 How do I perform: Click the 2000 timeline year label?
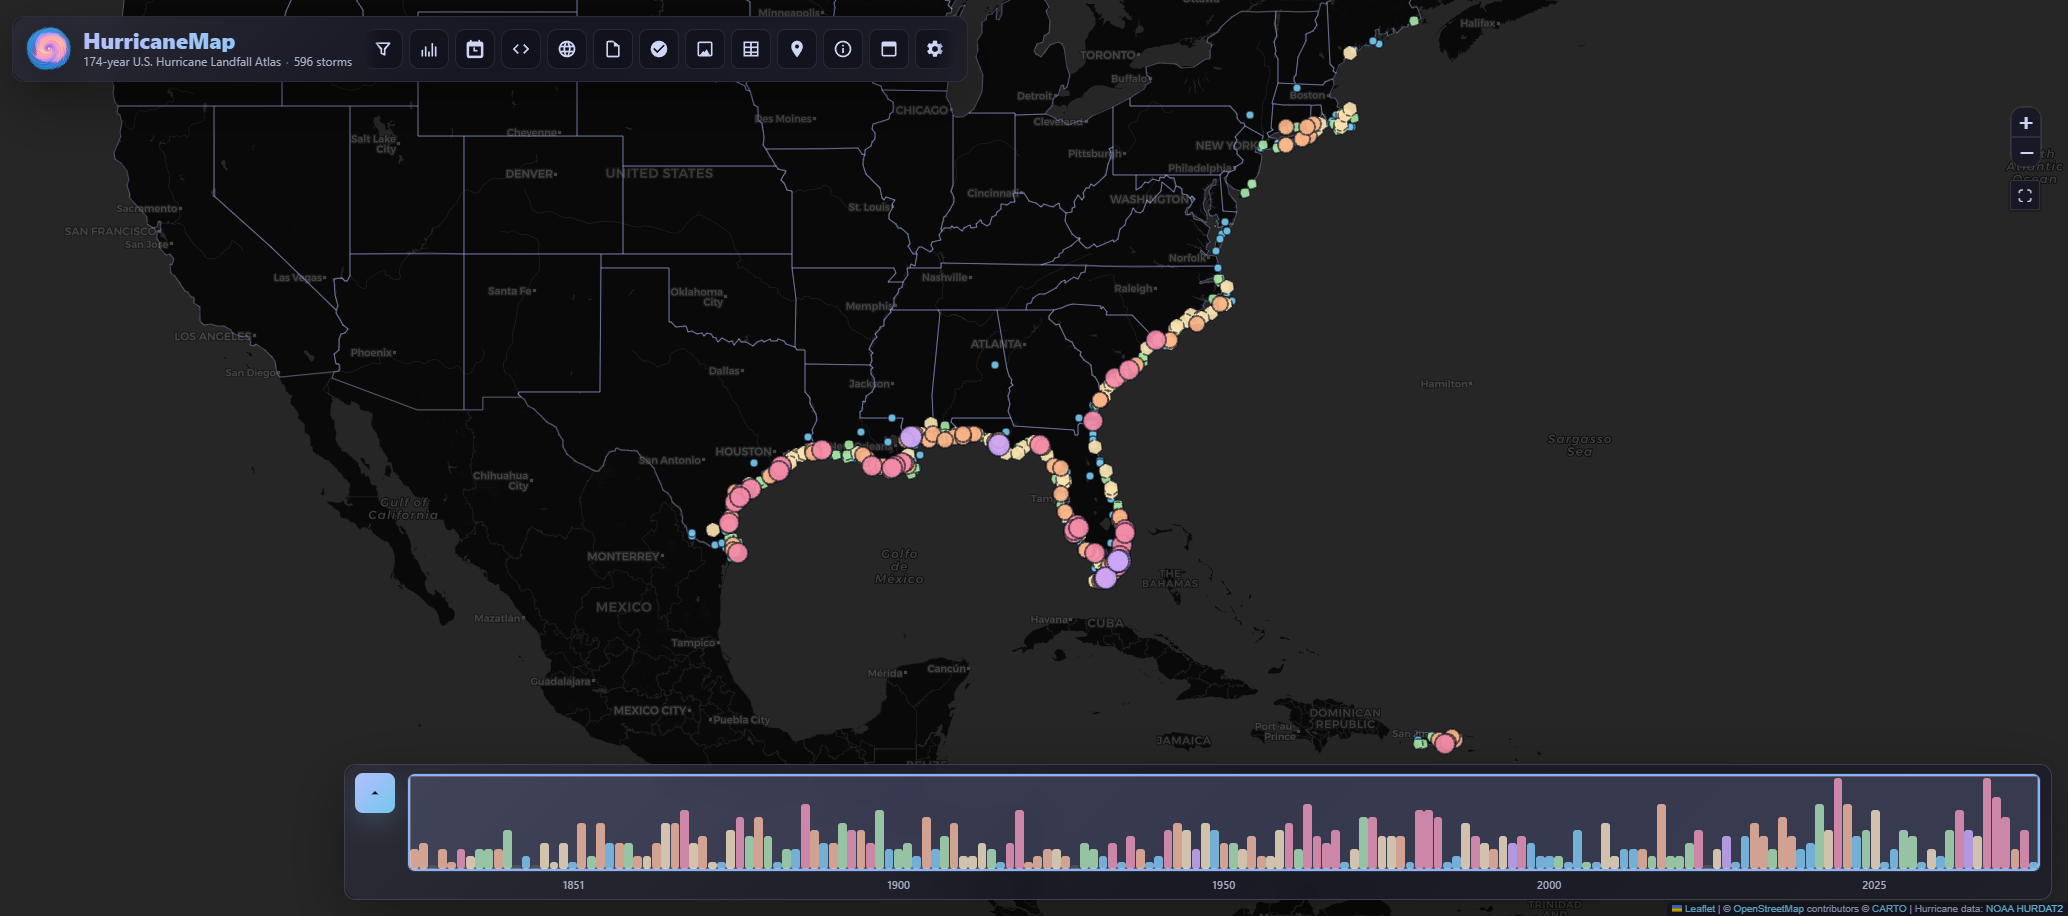[1548, 885]
